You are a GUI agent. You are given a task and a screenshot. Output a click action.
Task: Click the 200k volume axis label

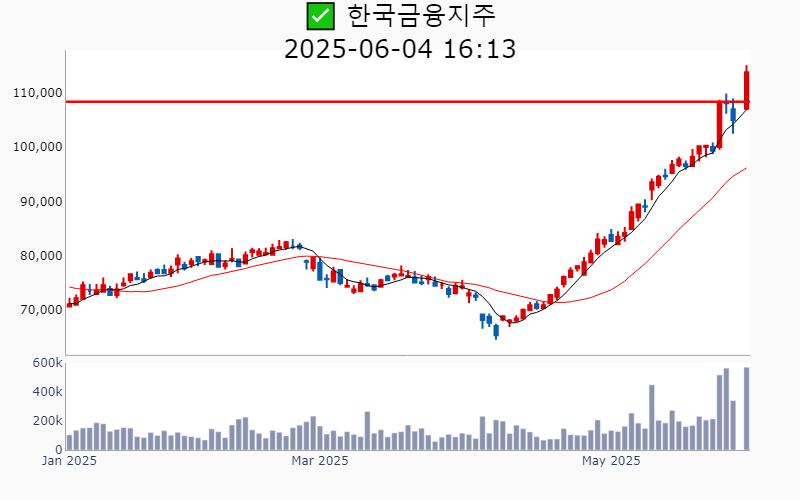pos(47,421)
